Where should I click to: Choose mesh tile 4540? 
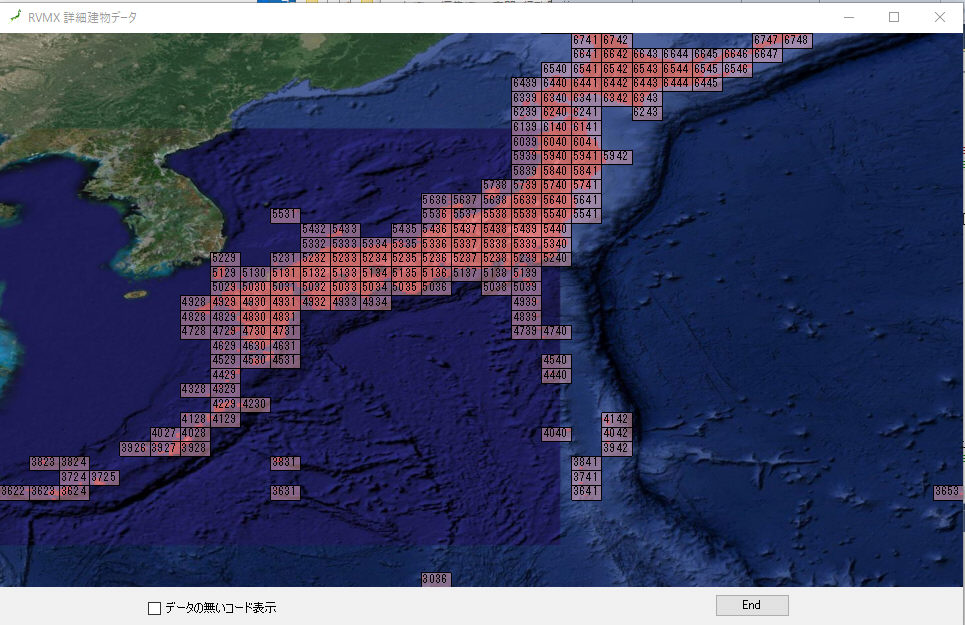coord(555,360)
